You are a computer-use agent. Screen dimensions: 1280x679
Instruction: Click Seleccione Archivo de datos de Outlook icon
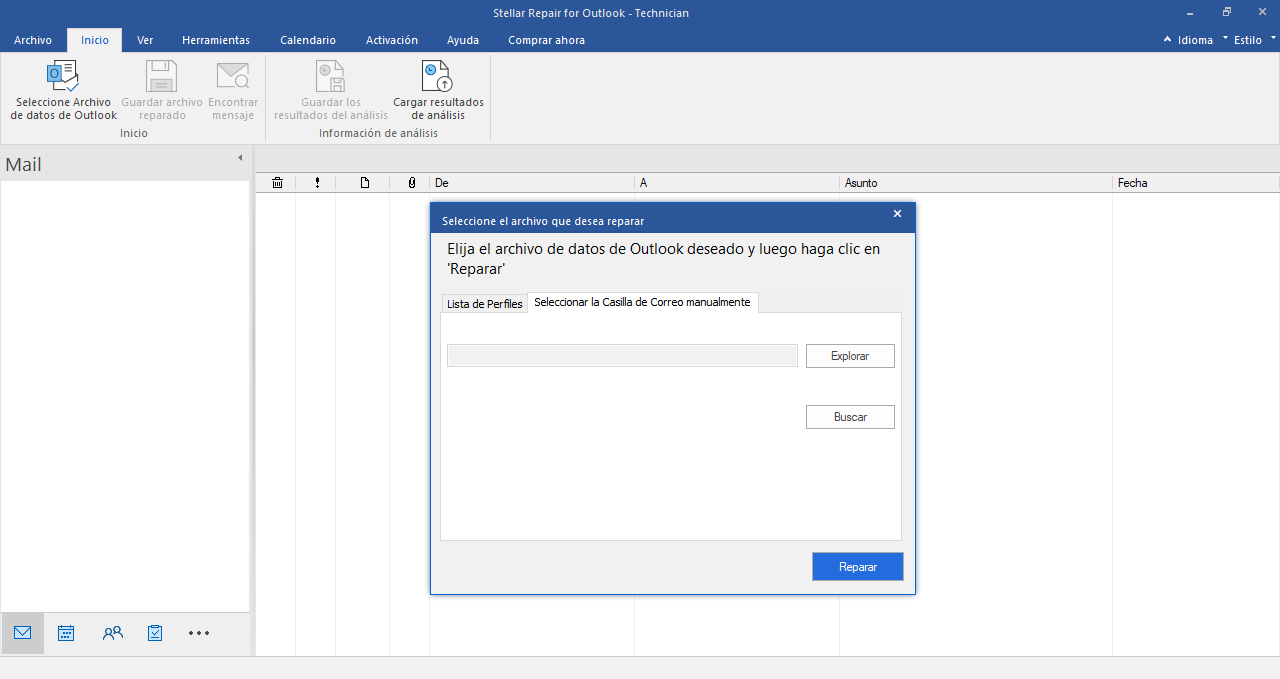point(63,76)
